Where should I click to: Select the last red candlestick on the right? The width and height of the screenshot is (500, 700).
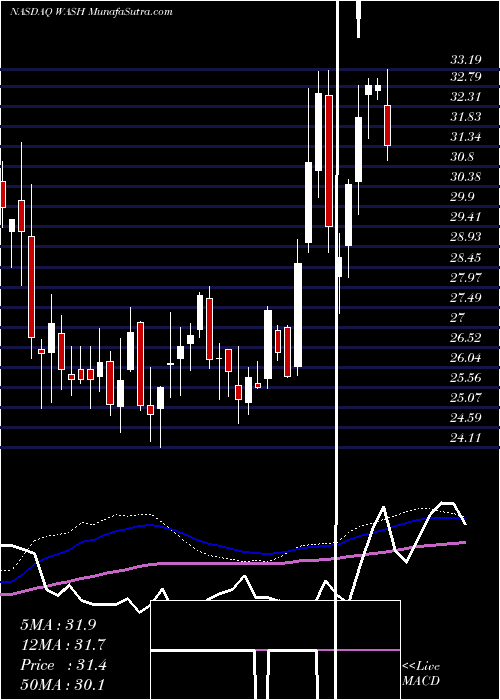pyautogui.click(x=388, y=125)
